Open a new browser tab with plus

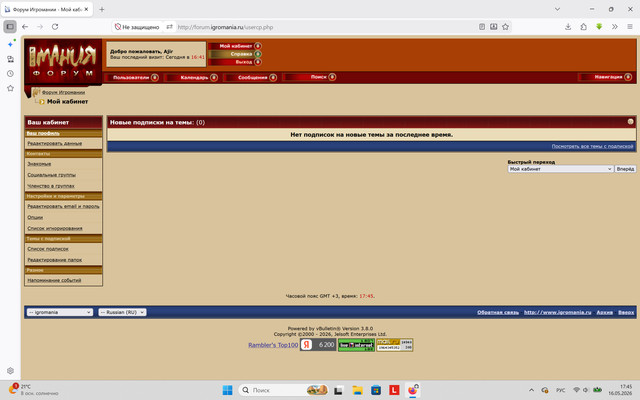(x=102, y=9)
